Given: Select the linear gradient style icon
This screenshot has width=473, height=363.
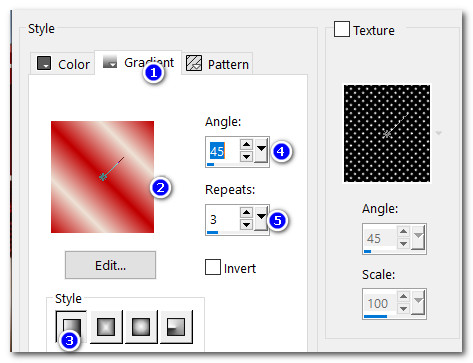Looking at the screenshot, I should pyautogui.click(x=72, y=327).
